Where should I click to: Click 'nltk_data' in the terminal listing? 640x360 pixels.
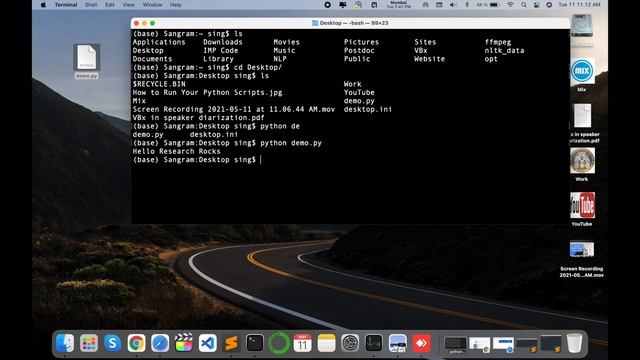tap(504, 51)
